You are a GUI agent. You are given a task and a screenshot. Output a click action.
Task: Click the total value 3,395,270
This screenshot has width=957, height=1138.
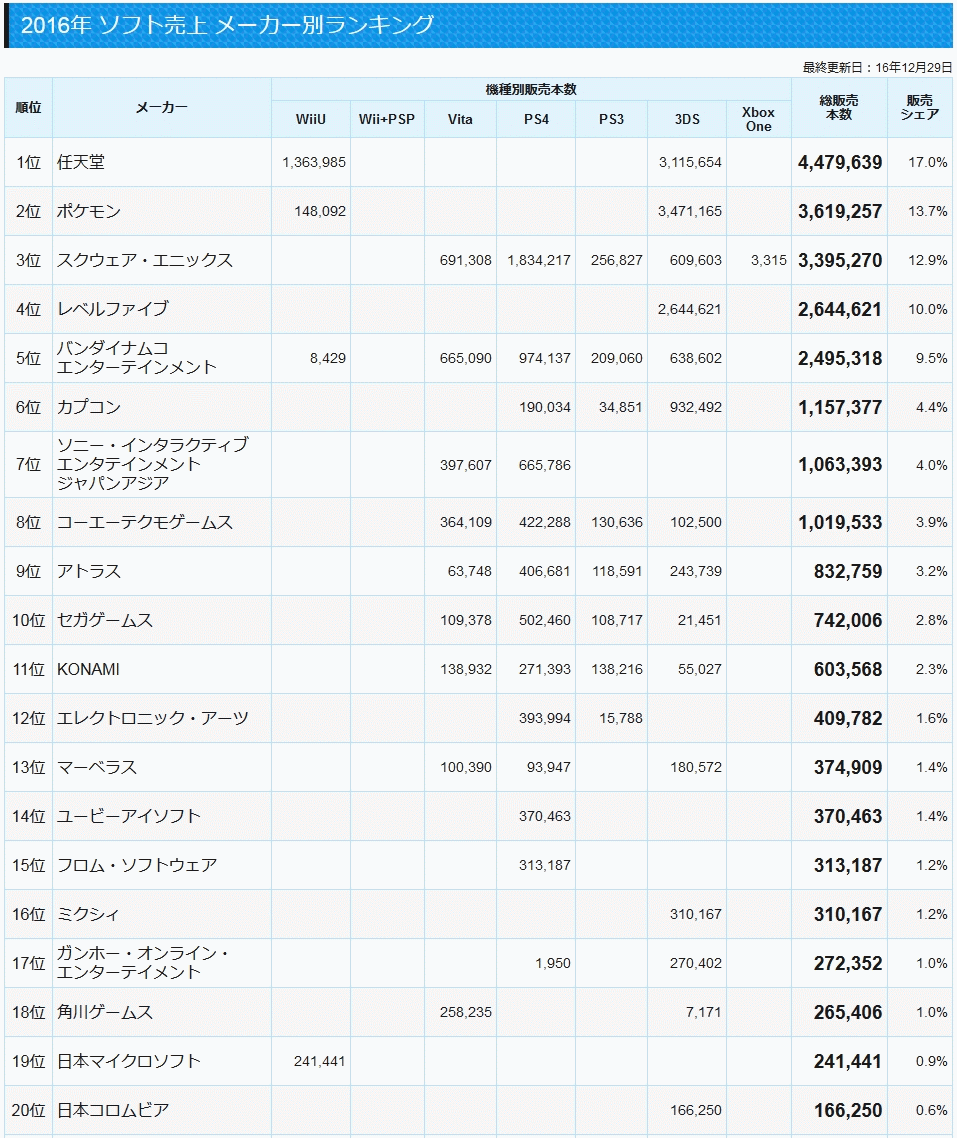point(839,261)
